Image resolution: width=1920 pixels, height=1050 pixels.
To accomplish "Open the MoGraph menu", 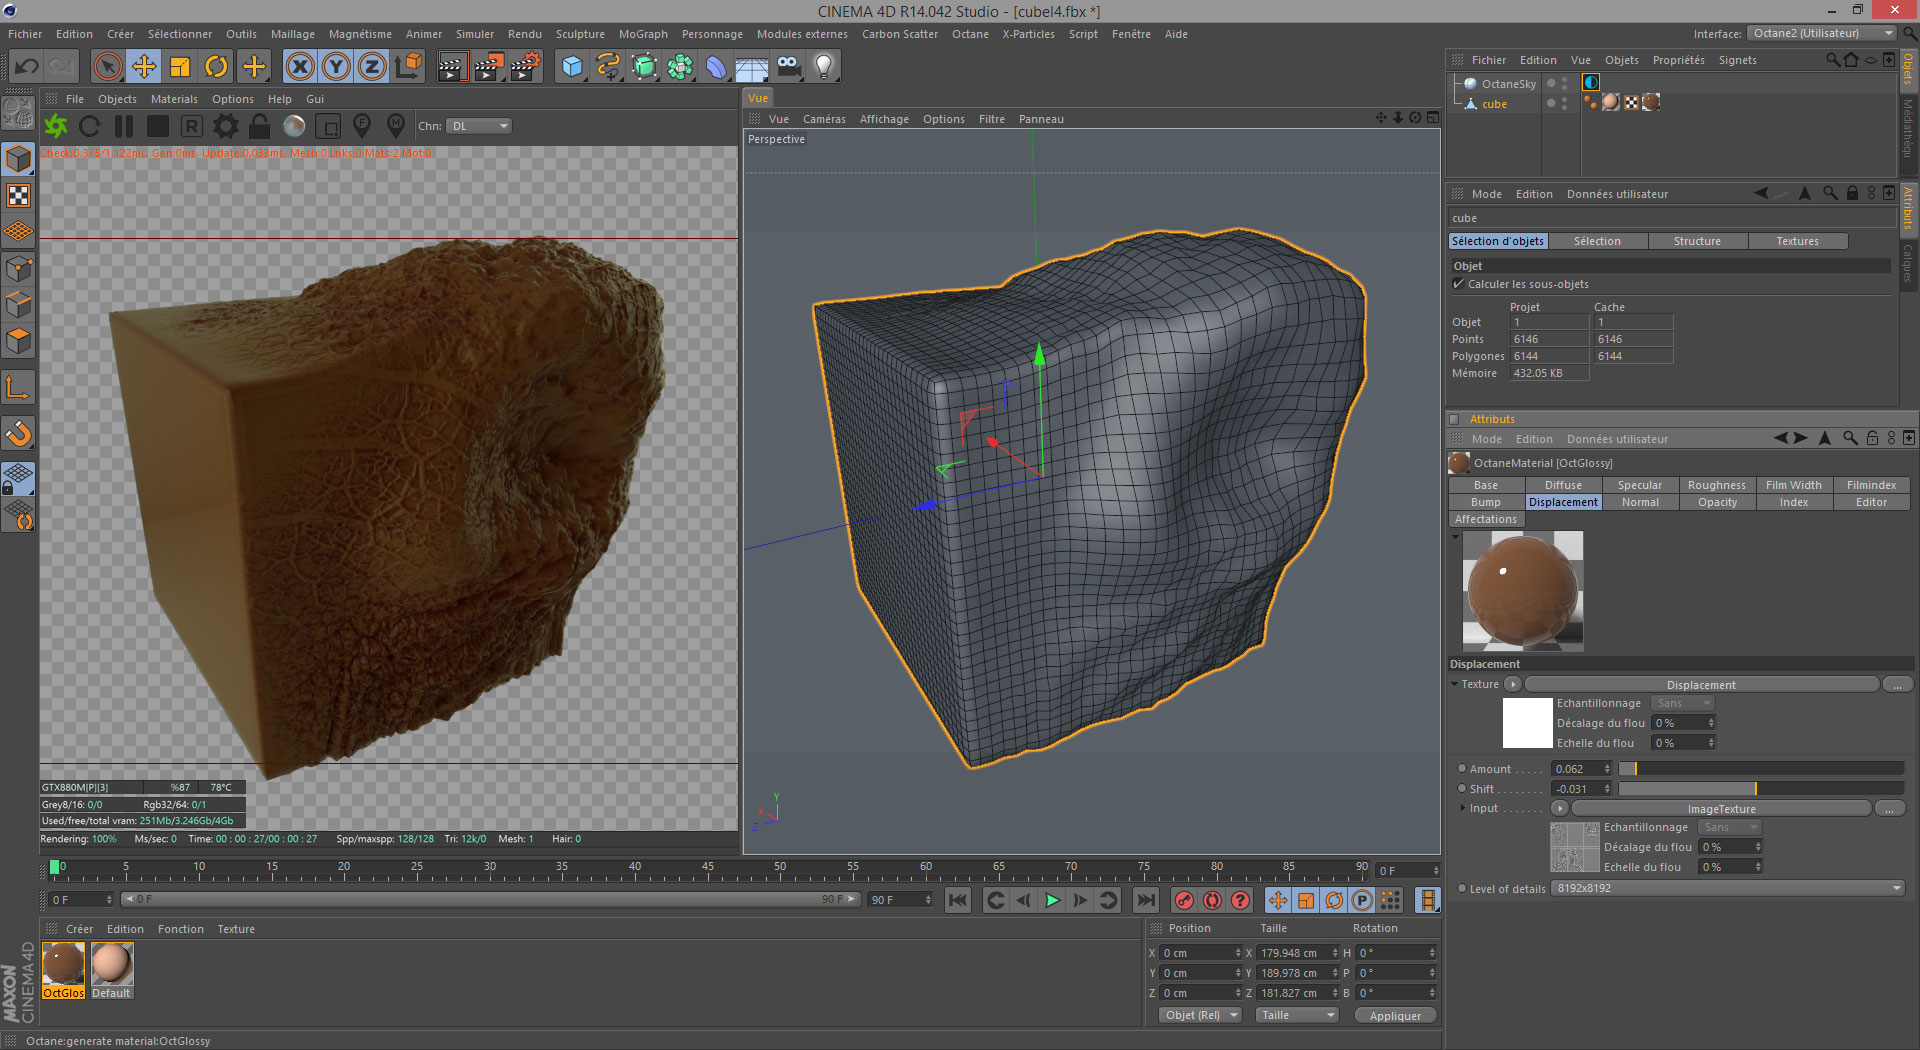I will pos(642,34).
